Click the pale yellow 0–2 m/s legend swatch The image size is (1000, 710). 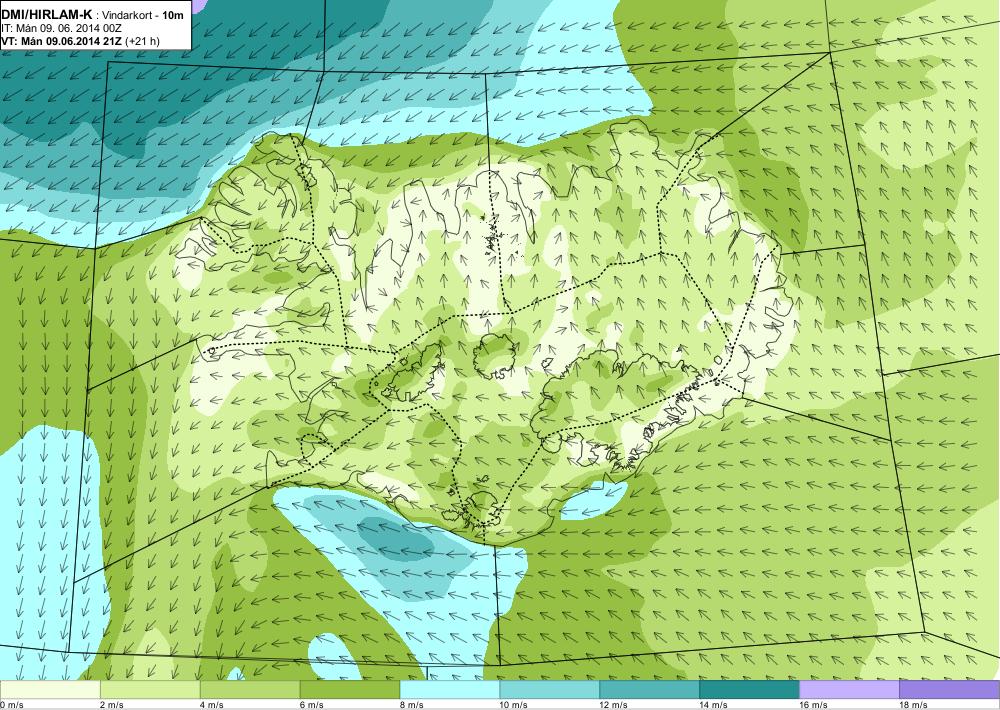pyautogui.click(x=50, y=690)
